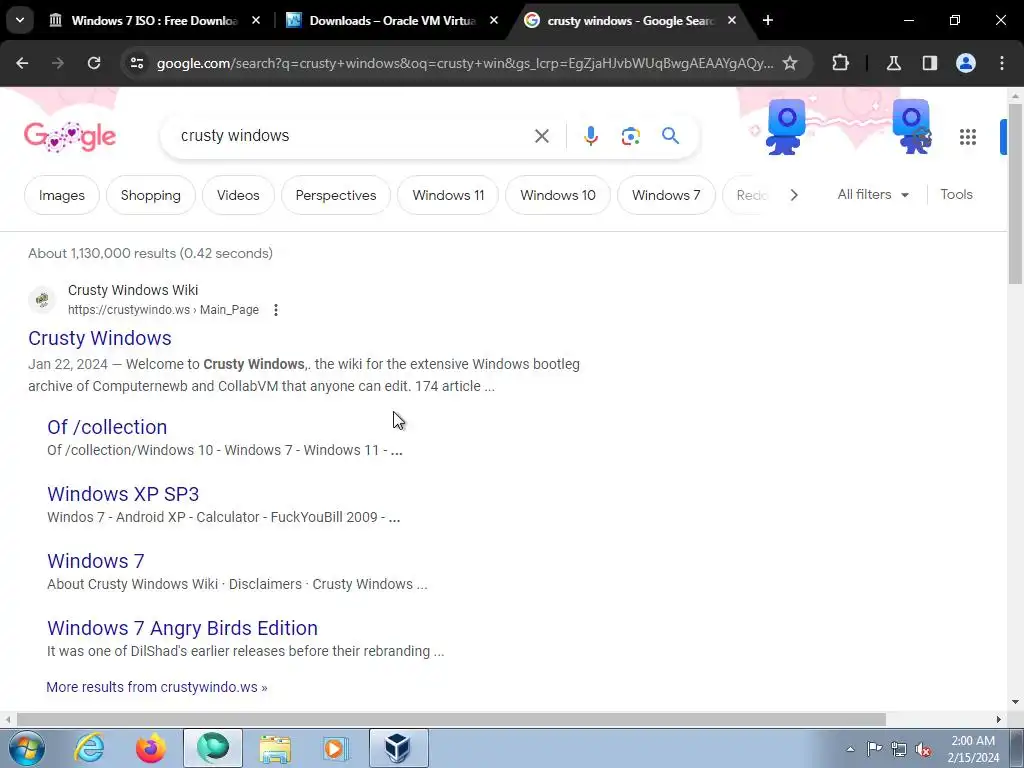Click the Chrome taskbar button
This screenshot has width=1024, height=768.
[x=213, y=748]
